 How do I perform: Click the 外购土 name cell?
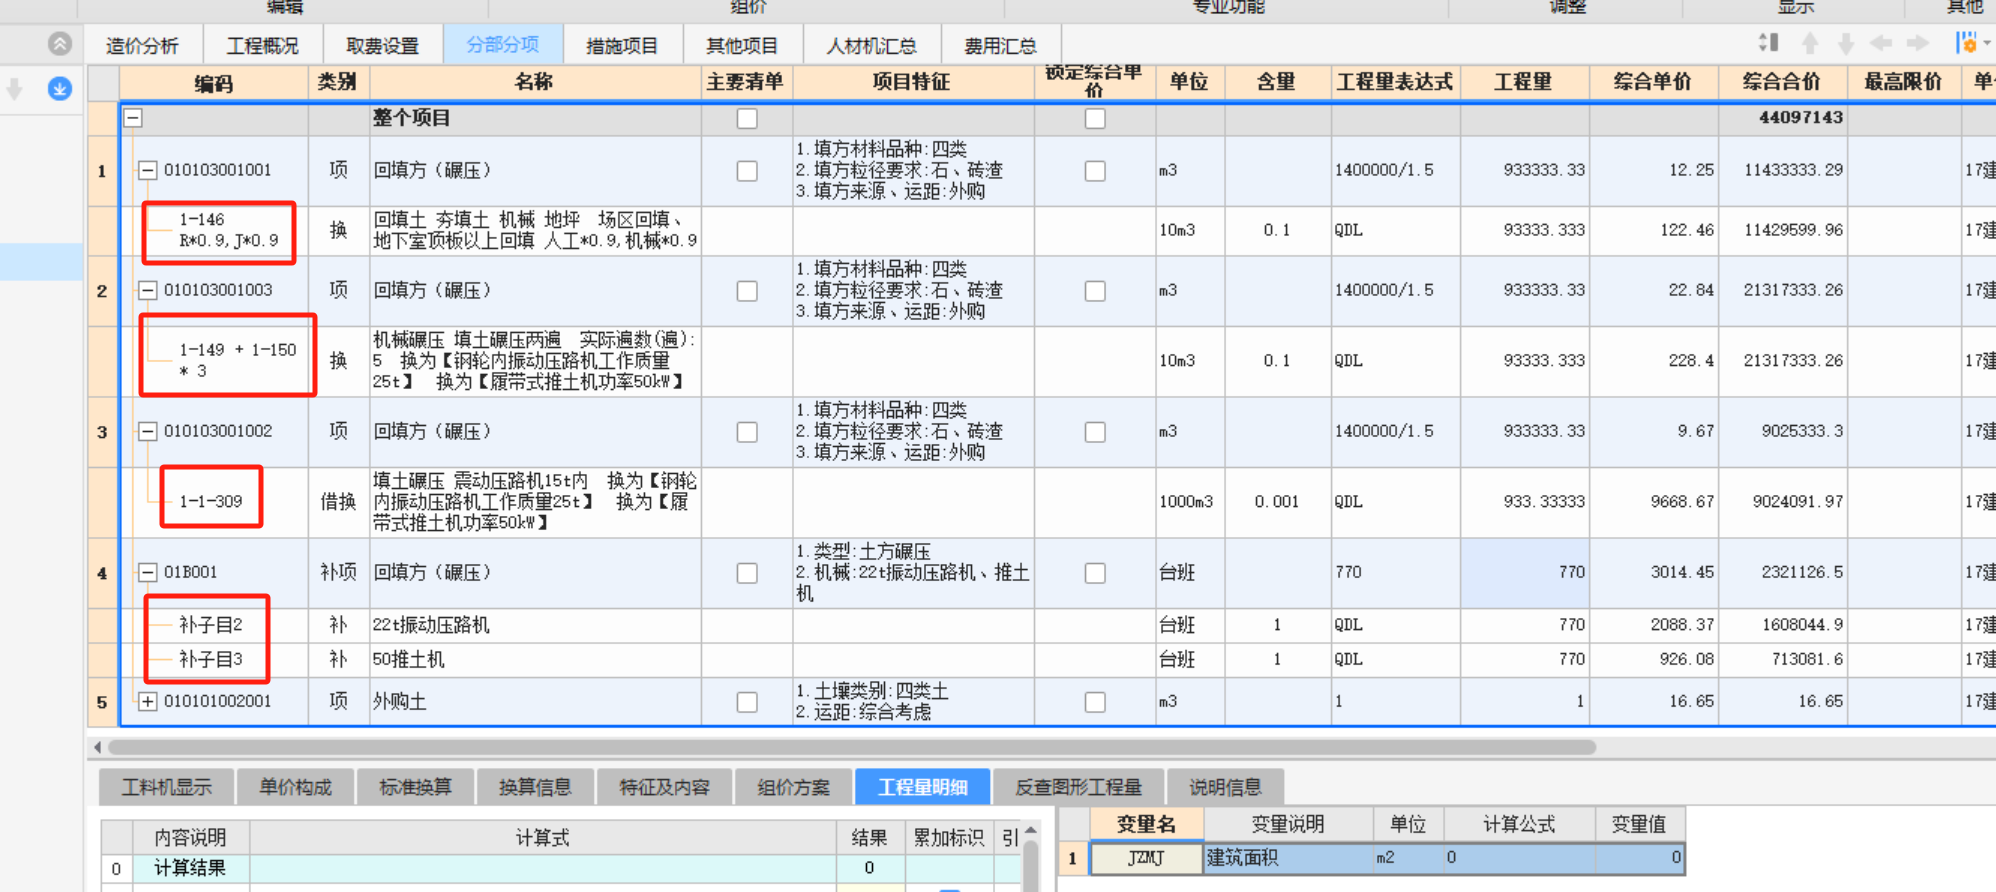535,702
